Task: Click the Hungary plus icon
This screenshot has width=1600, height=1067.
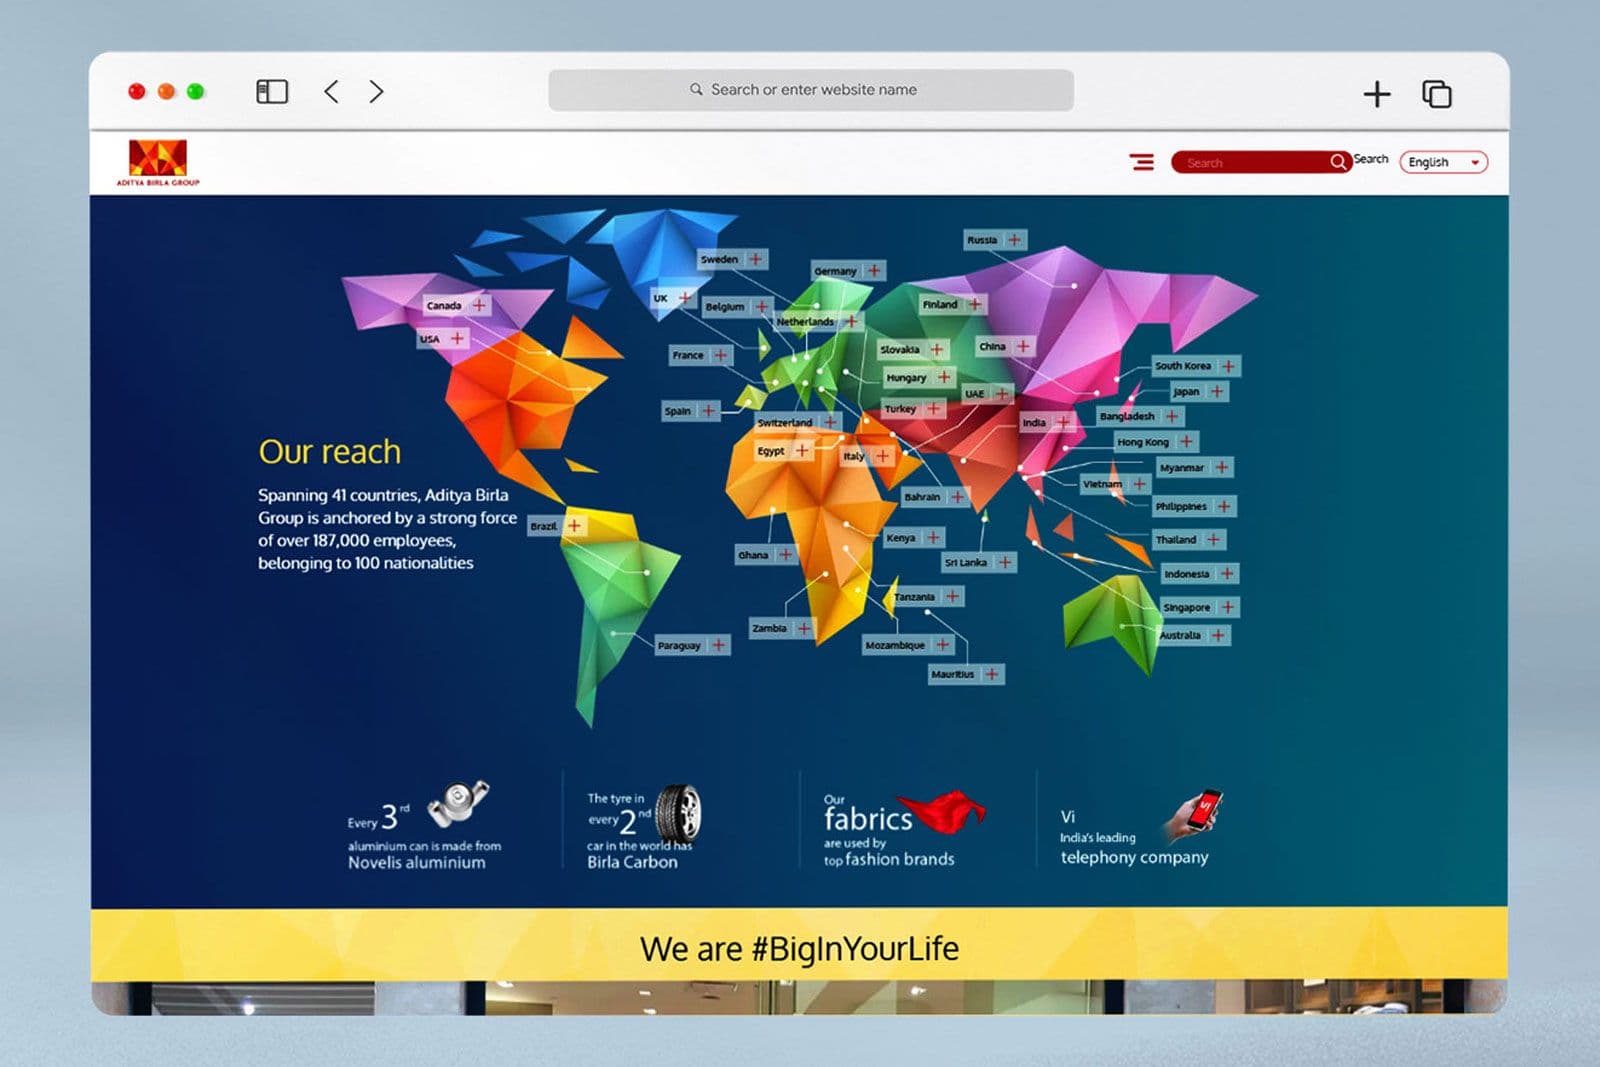Action: click(944, 377)
